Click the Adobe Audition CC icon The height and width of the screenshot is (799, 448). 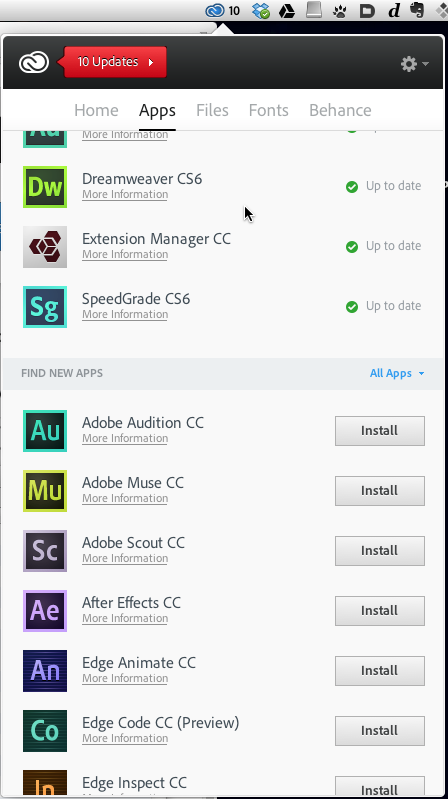tap(45, 431)
